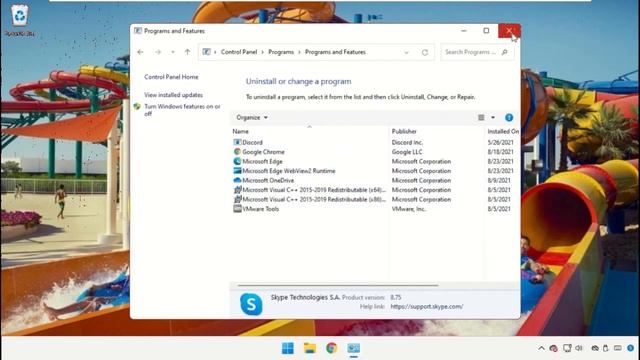Select Visual C++ 2015-2019 Redistributable (x86)
This screenshot has height=360, width=640.
coord(313,199)
